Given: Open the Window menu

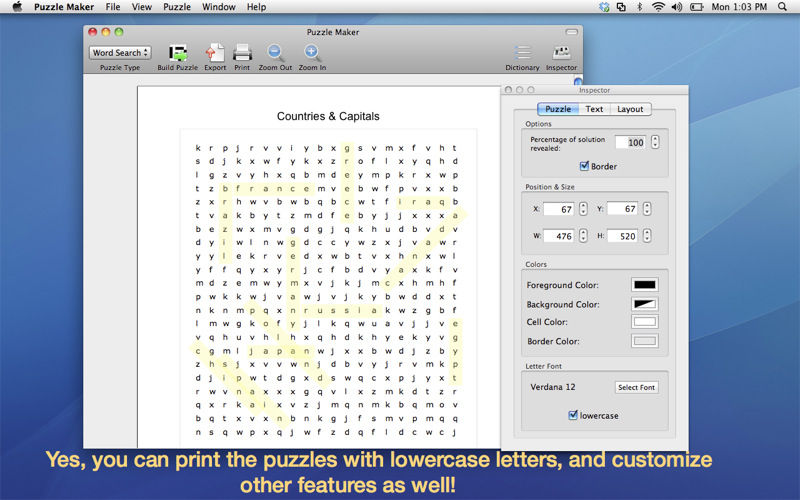Looking at the screenshot, I should (x=218, y=7).
